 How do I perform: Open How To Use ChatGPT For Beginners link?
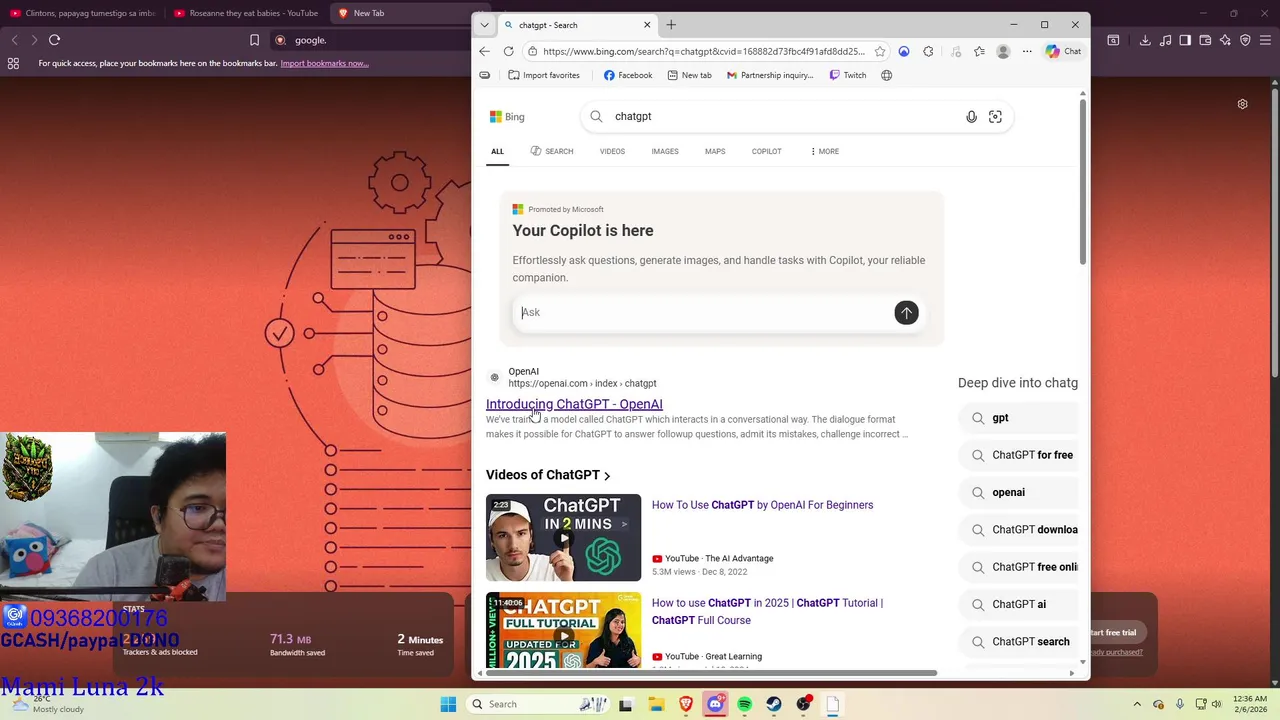pyautogui.click(x=762, y=505)
